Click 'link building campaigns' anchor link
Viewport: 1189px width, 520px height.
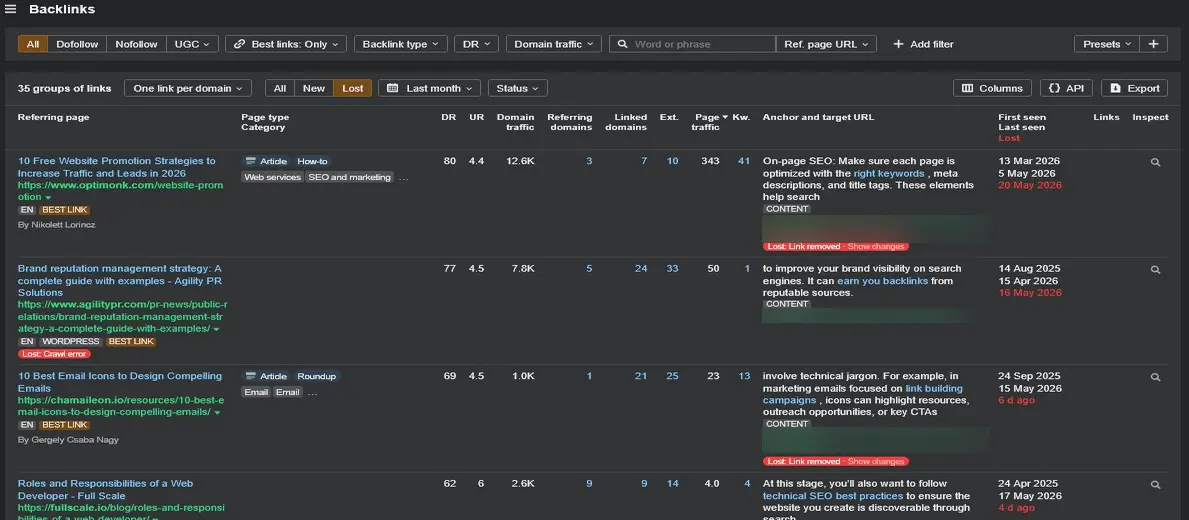click(x=861, y=394)
